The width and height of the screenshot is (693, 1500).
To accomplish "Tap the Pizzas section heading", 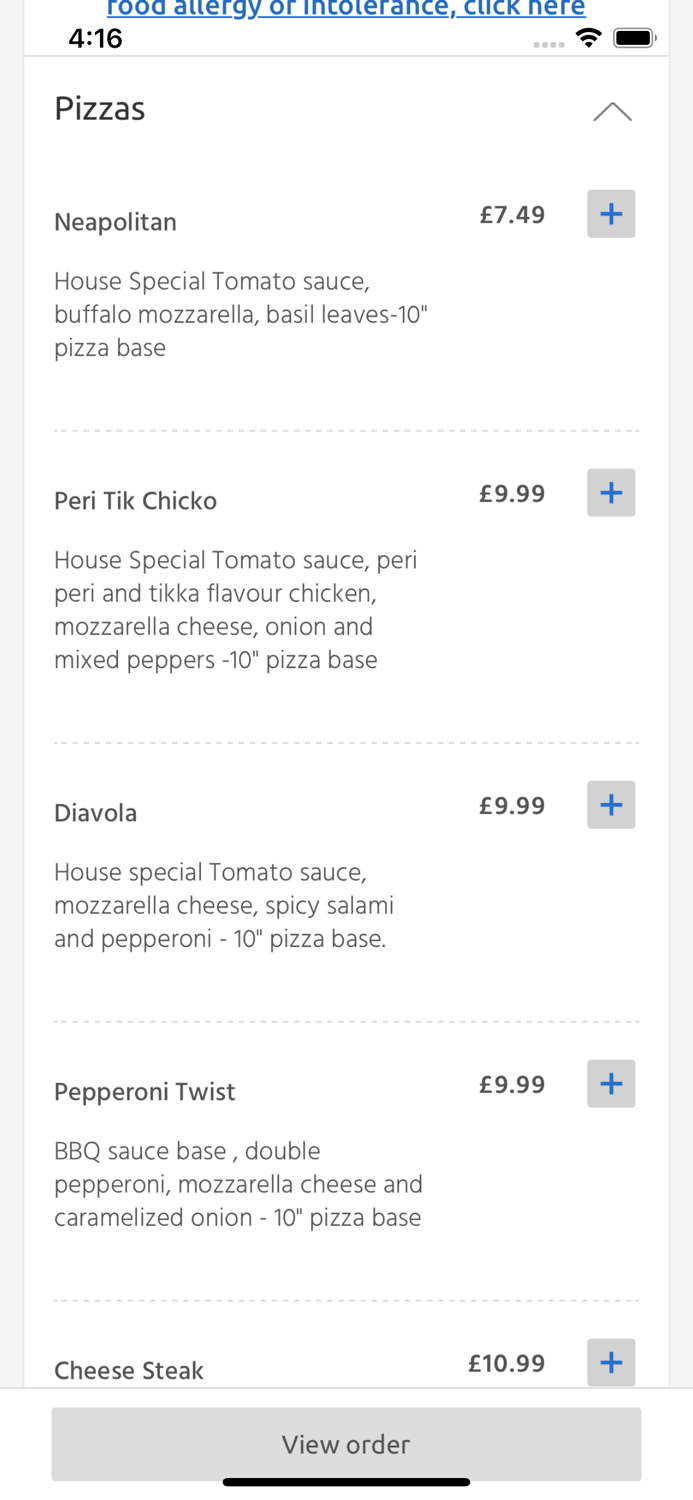I will click(100, 108).
